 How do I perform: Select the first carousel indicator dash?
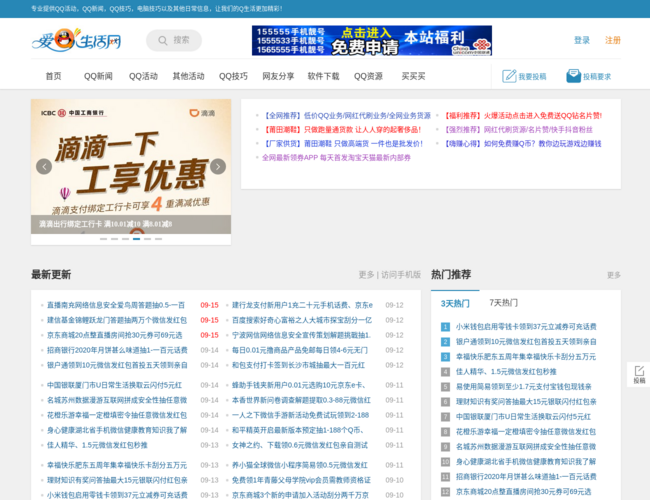(104, 239)
